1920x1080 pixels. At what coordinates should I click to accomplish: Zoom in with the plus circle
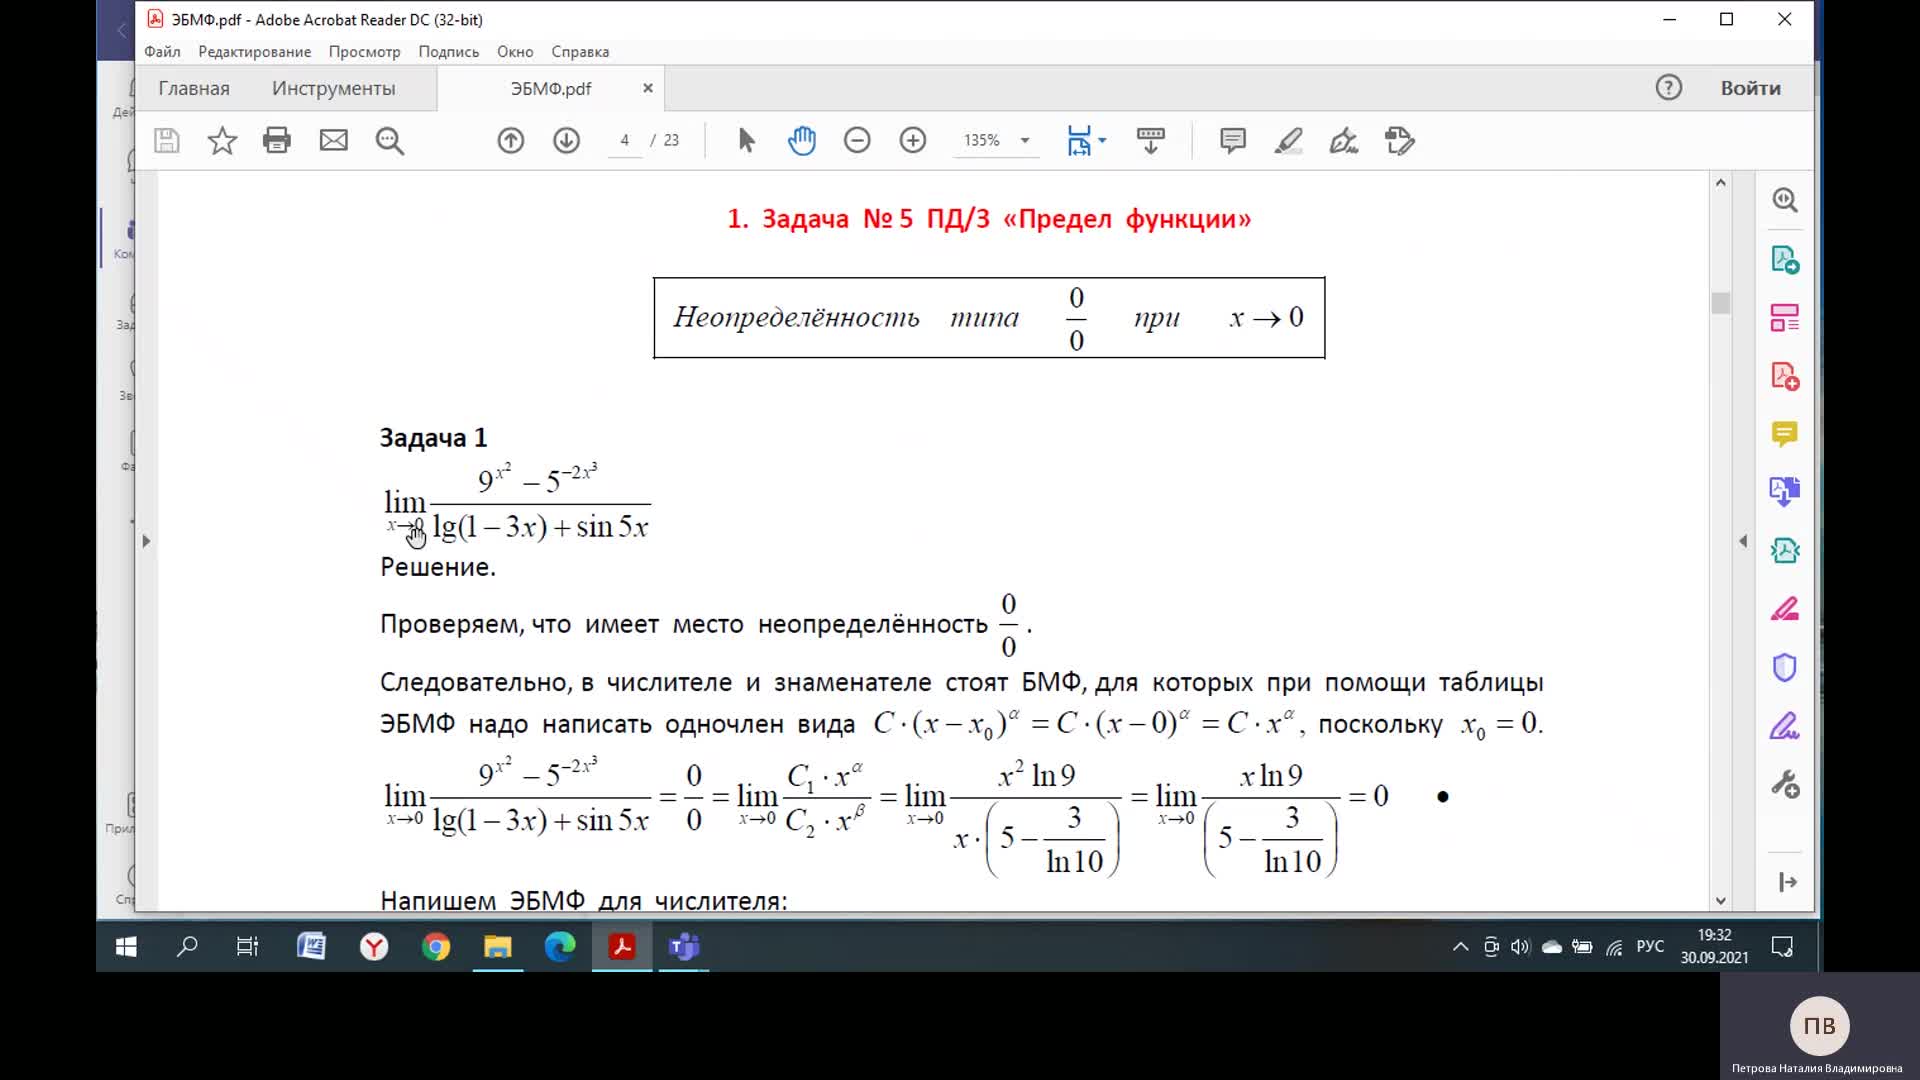click(913, 141)
